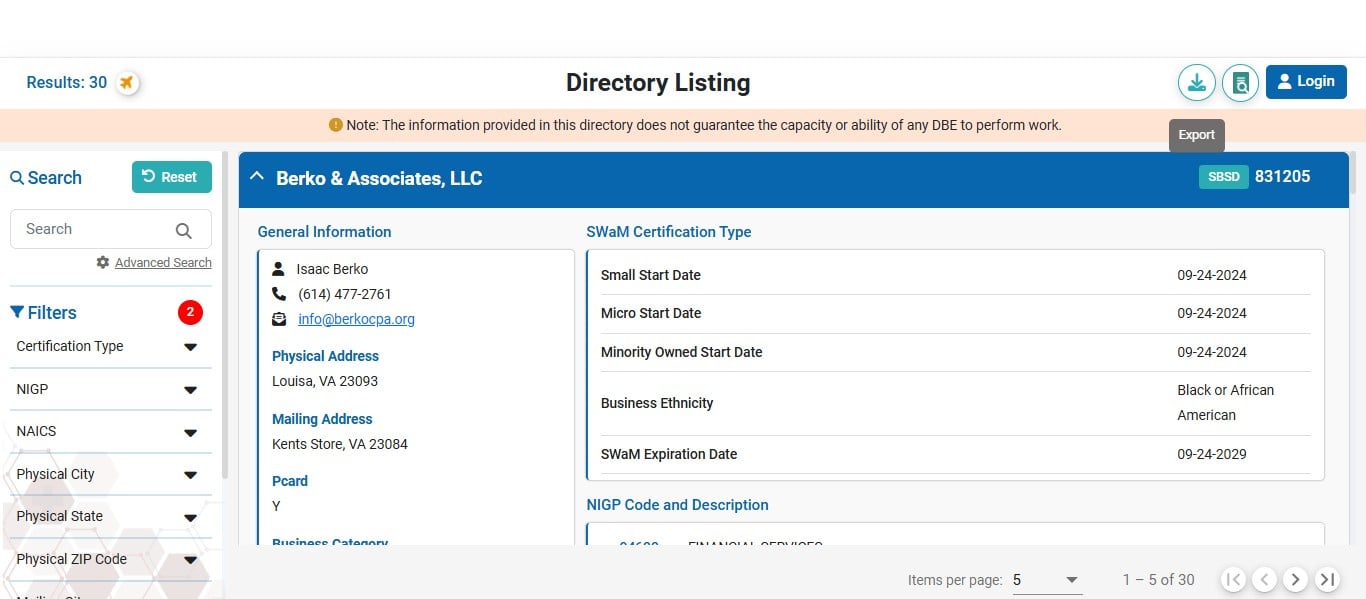The height and width of the screenshot is (599, 1366).
Task: Click the warning icon in the note banner
Action: click(336, 125)
